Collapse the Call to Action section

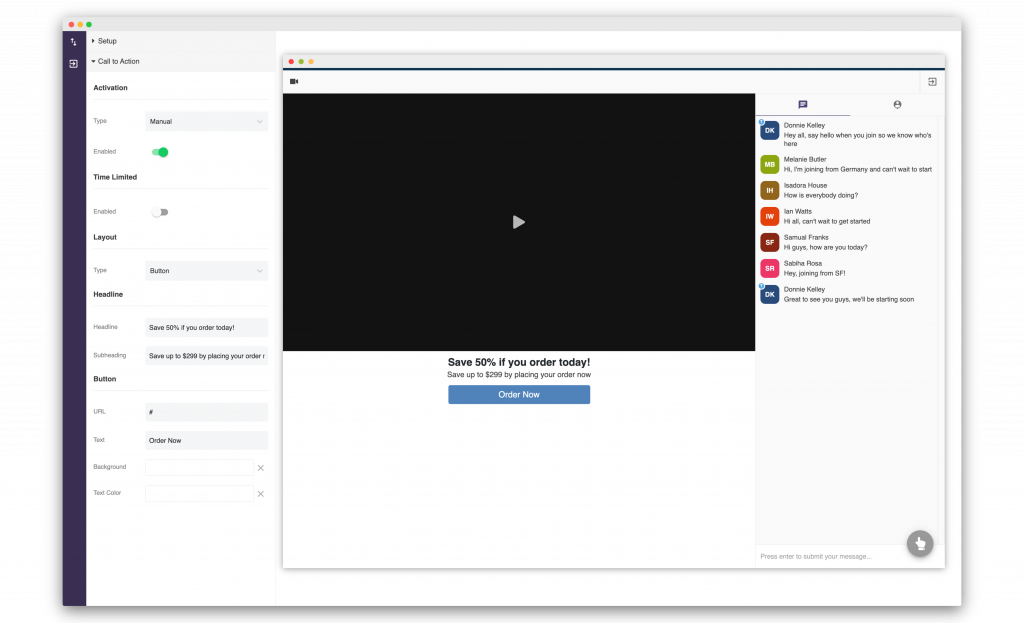118,61
